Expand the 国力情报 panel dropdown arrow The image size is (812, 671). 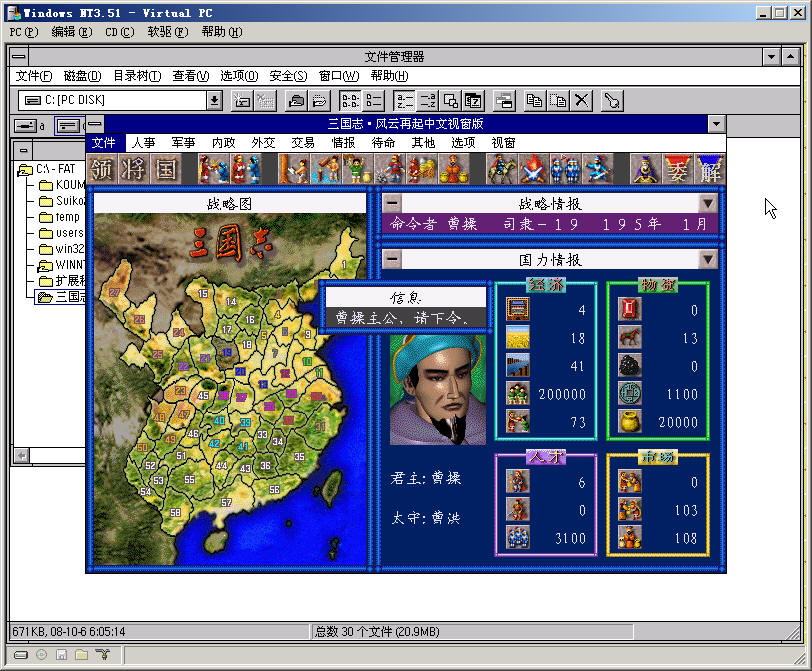pyautogui.click(x=708, y=259)
